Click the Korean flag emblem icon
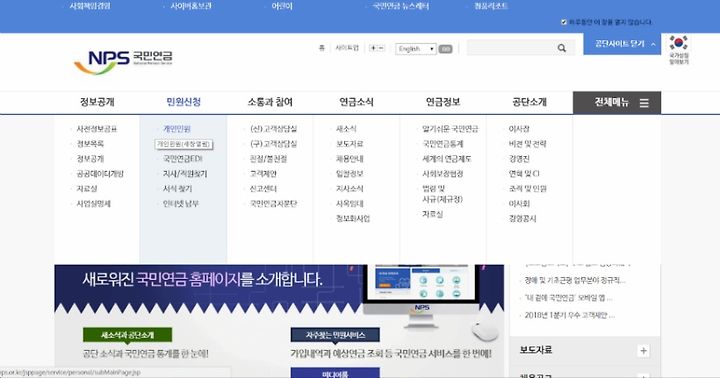The image size is (720, 378). (x=678, y=43)
